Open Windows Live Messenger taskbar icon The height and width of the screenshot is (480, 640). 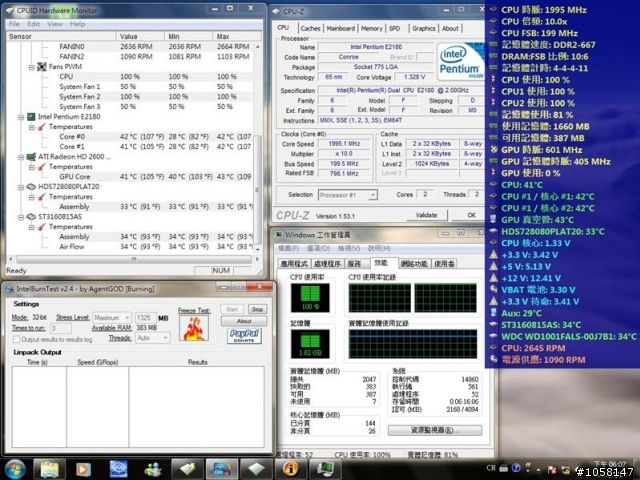click(x=153, y=469)
